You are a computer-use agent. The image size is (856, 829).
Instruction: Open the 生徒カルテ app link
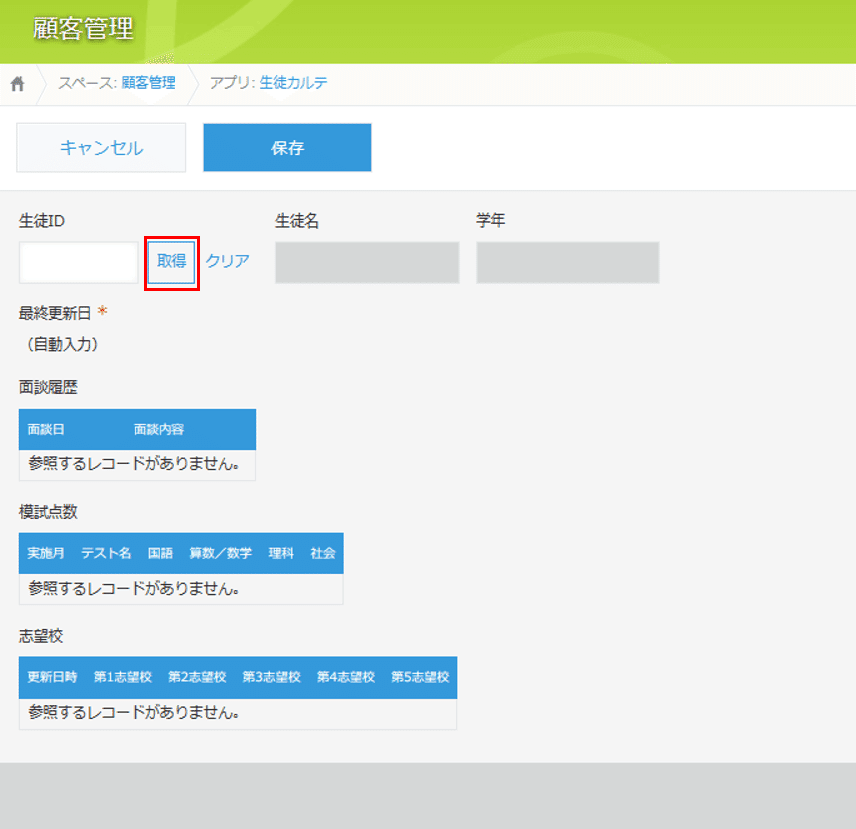(x=293, y=83)
